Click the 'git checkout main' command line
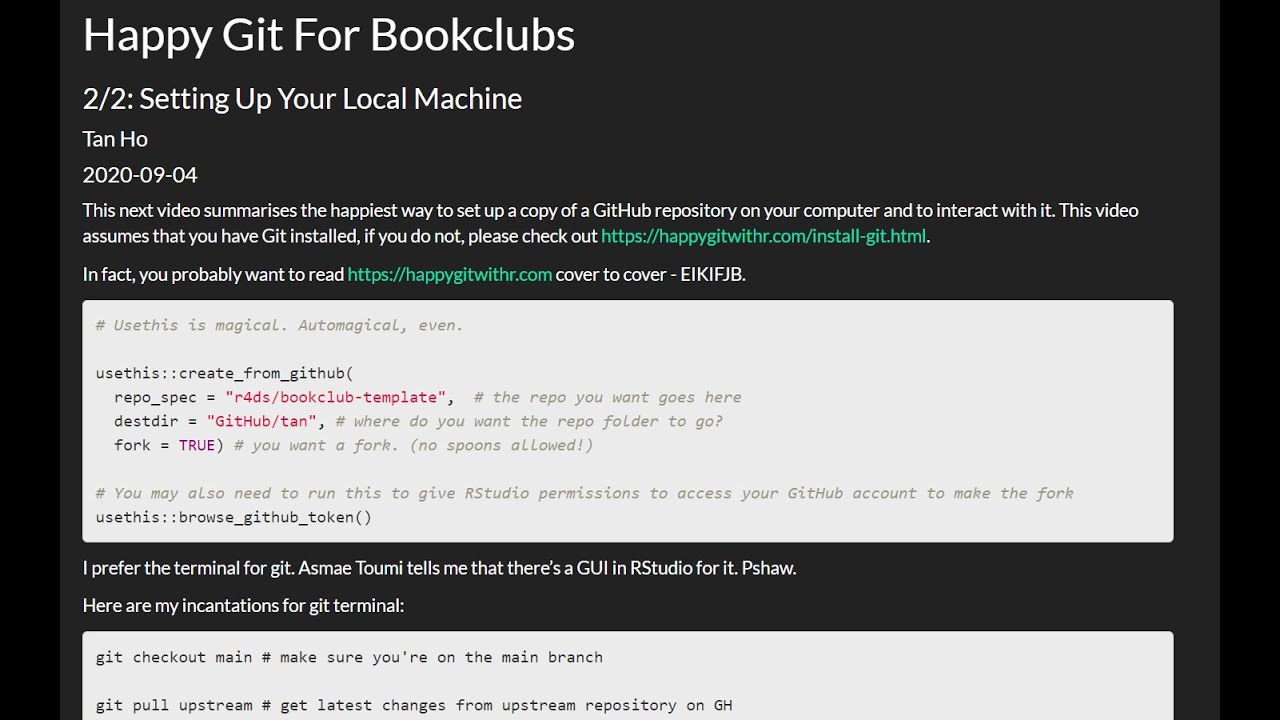This screenshot has width=1280, height=720. (x=349, y=657)
